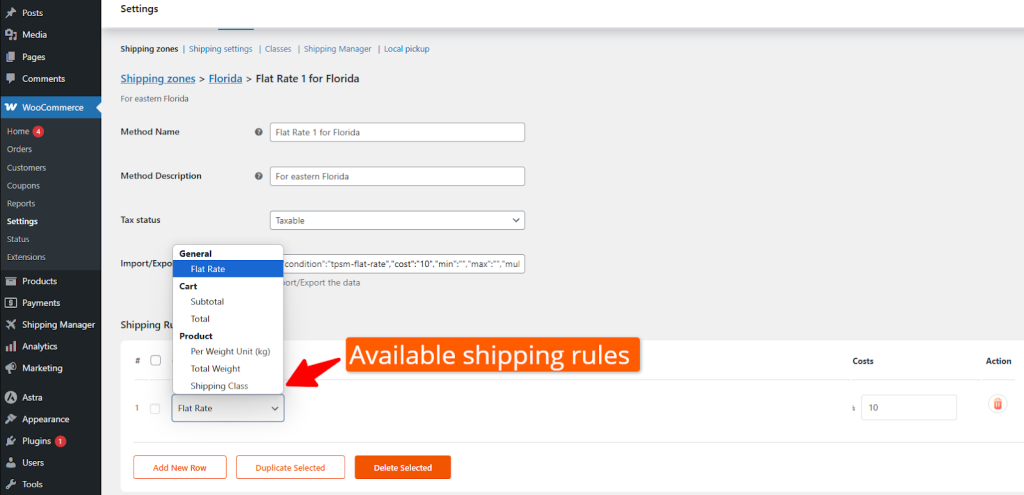
Task: Expand the Tax status dropdown
Action: (x=397, y=220)
